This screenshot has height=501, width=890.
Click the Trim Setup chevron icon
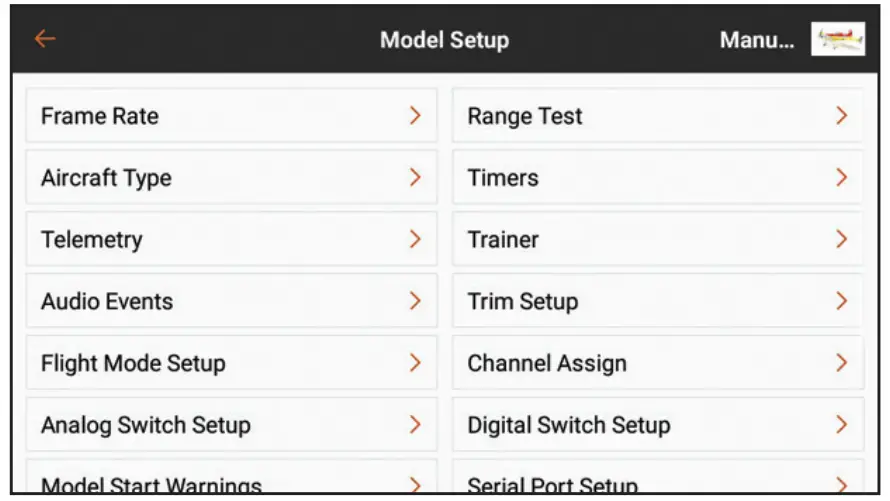click(x=841, y=302)
